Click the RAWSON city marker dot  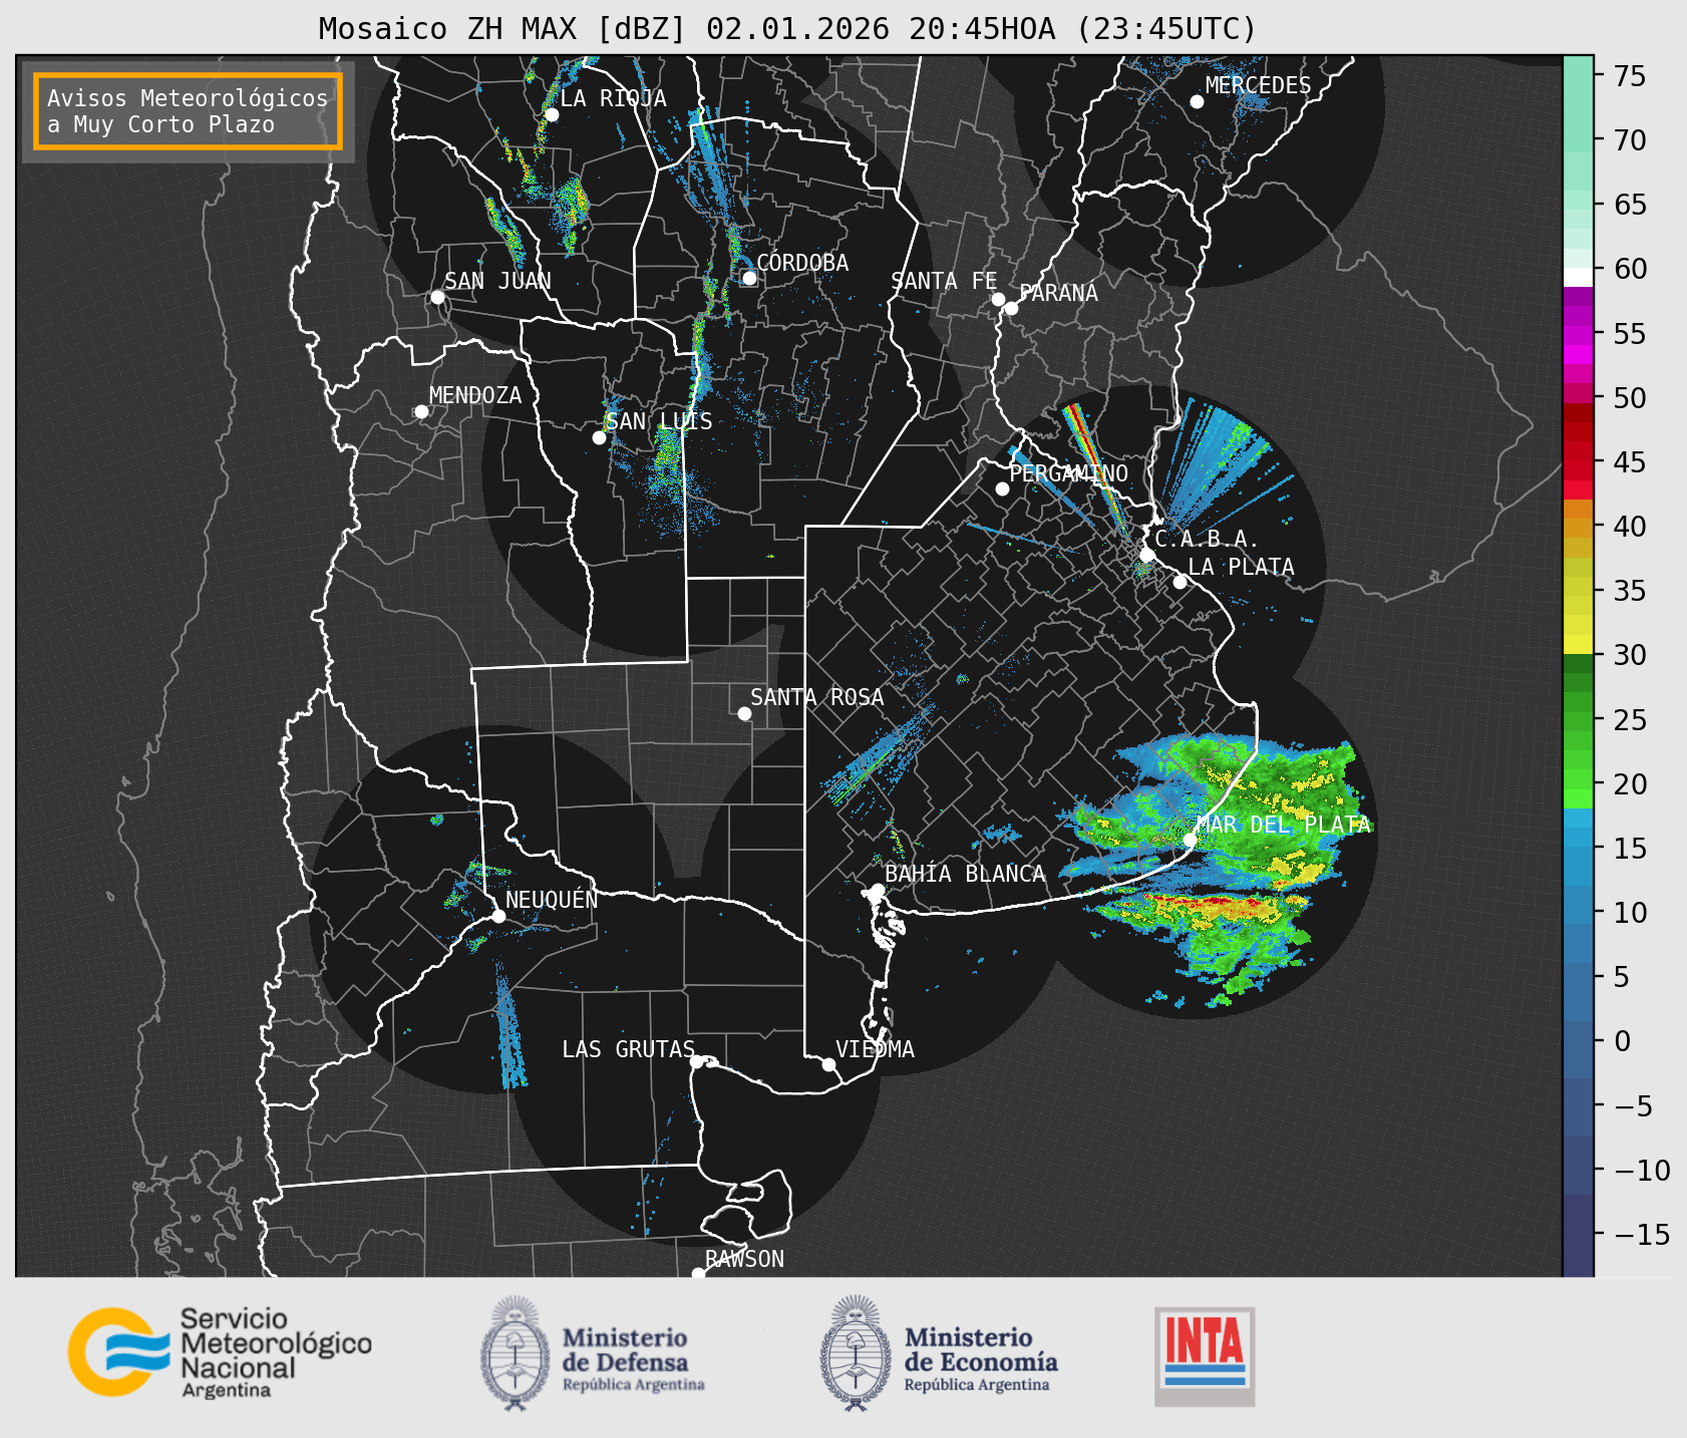[698, 1273]
